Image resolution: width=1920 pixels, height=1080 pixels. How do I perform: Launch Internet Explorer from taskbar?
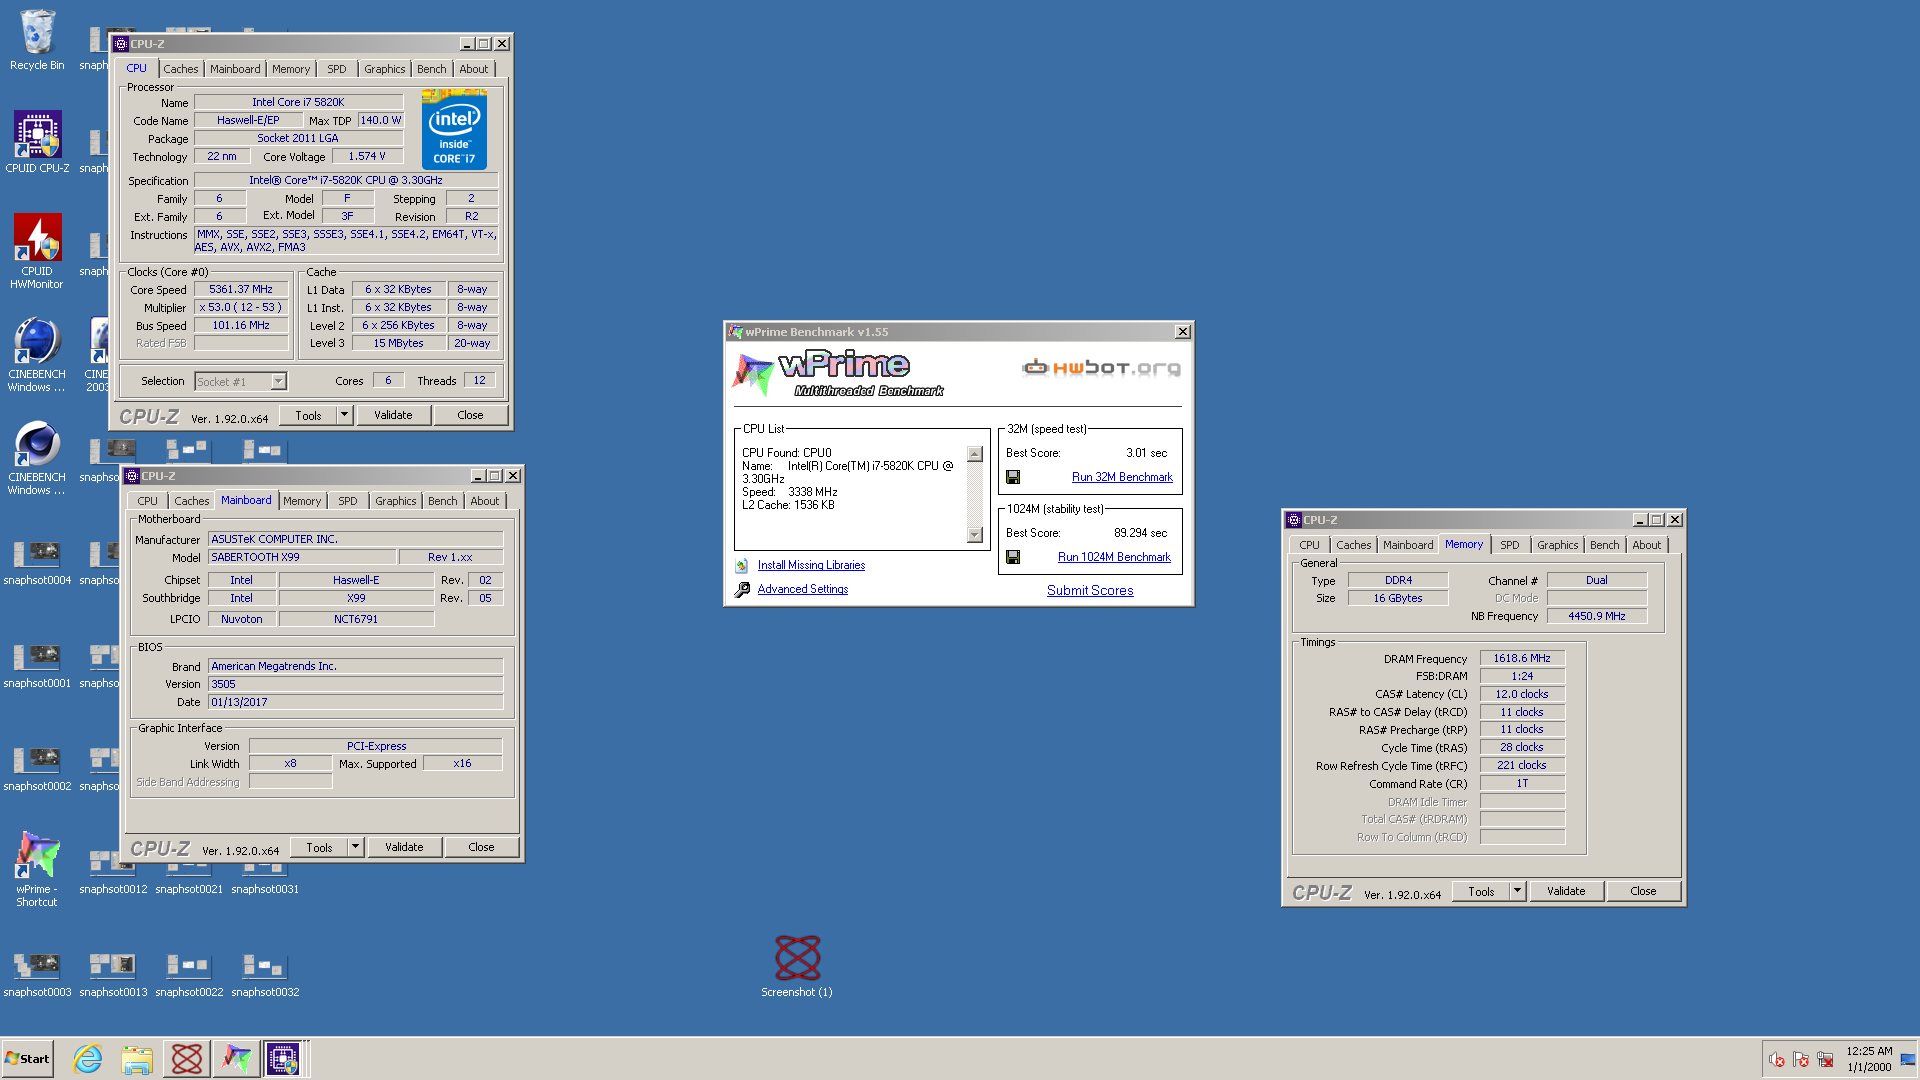88,1059
